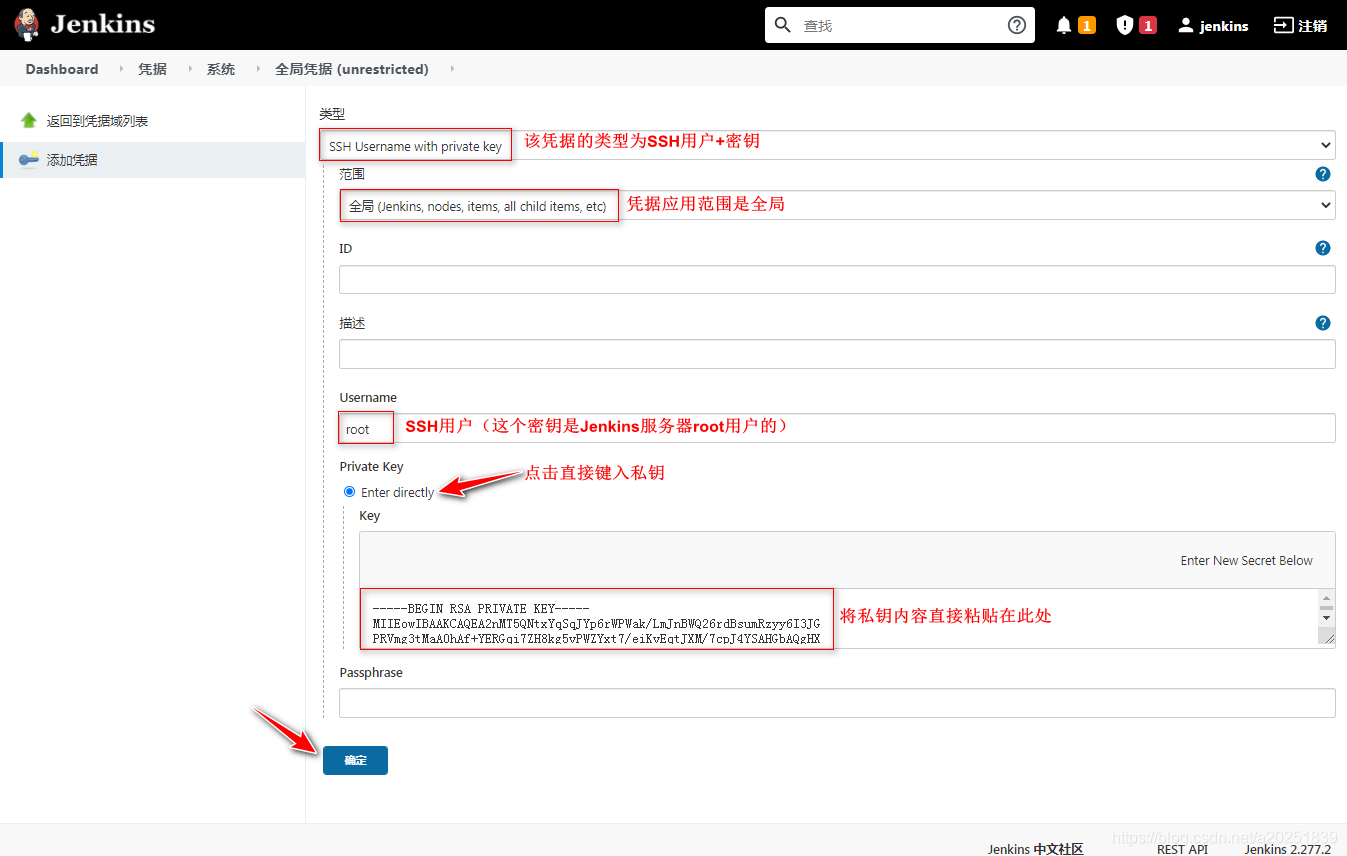Open Jenkins 中文社区 footer link
1347x856 pixels.
pos(1035,849)
